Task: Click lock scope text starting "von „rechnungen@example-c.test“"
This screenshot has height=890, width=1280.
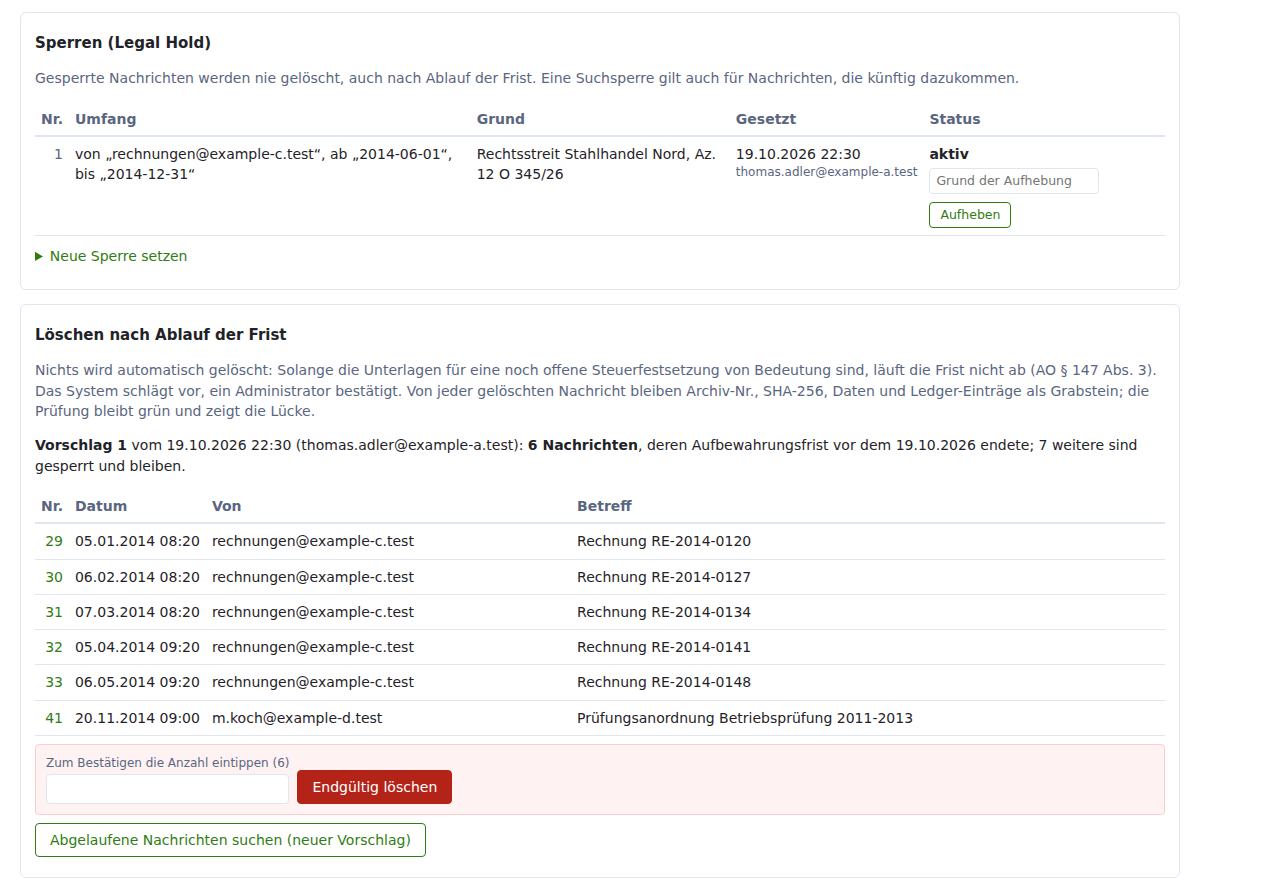Action: 264,164
